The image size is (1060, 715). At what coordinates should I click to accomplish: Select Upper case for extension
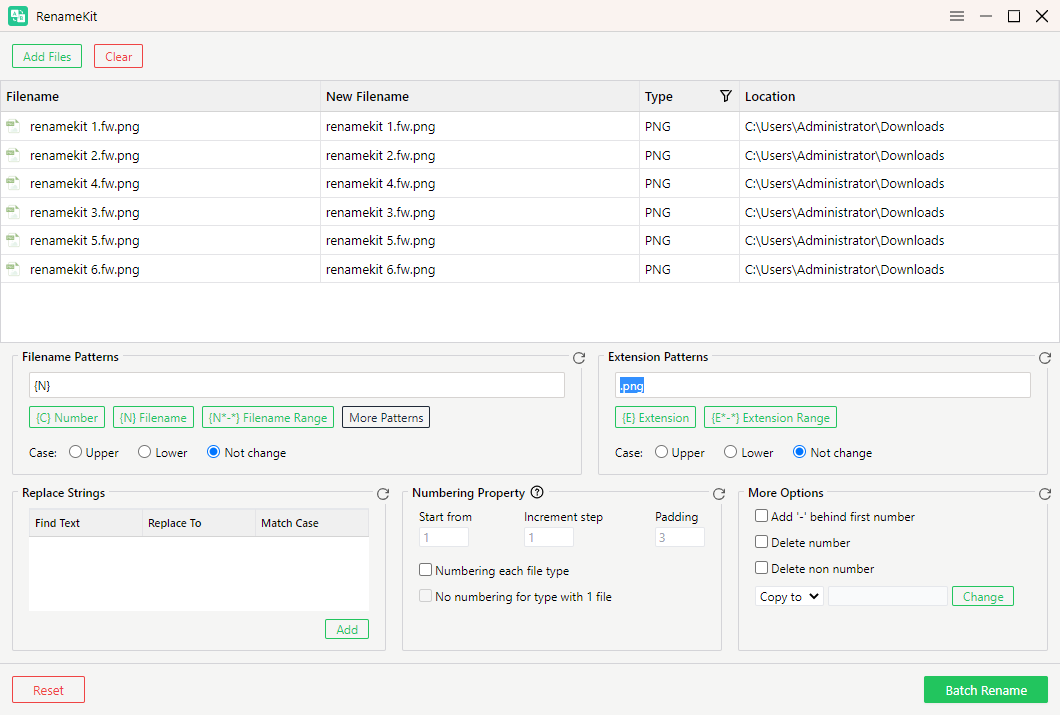(661, 452)
